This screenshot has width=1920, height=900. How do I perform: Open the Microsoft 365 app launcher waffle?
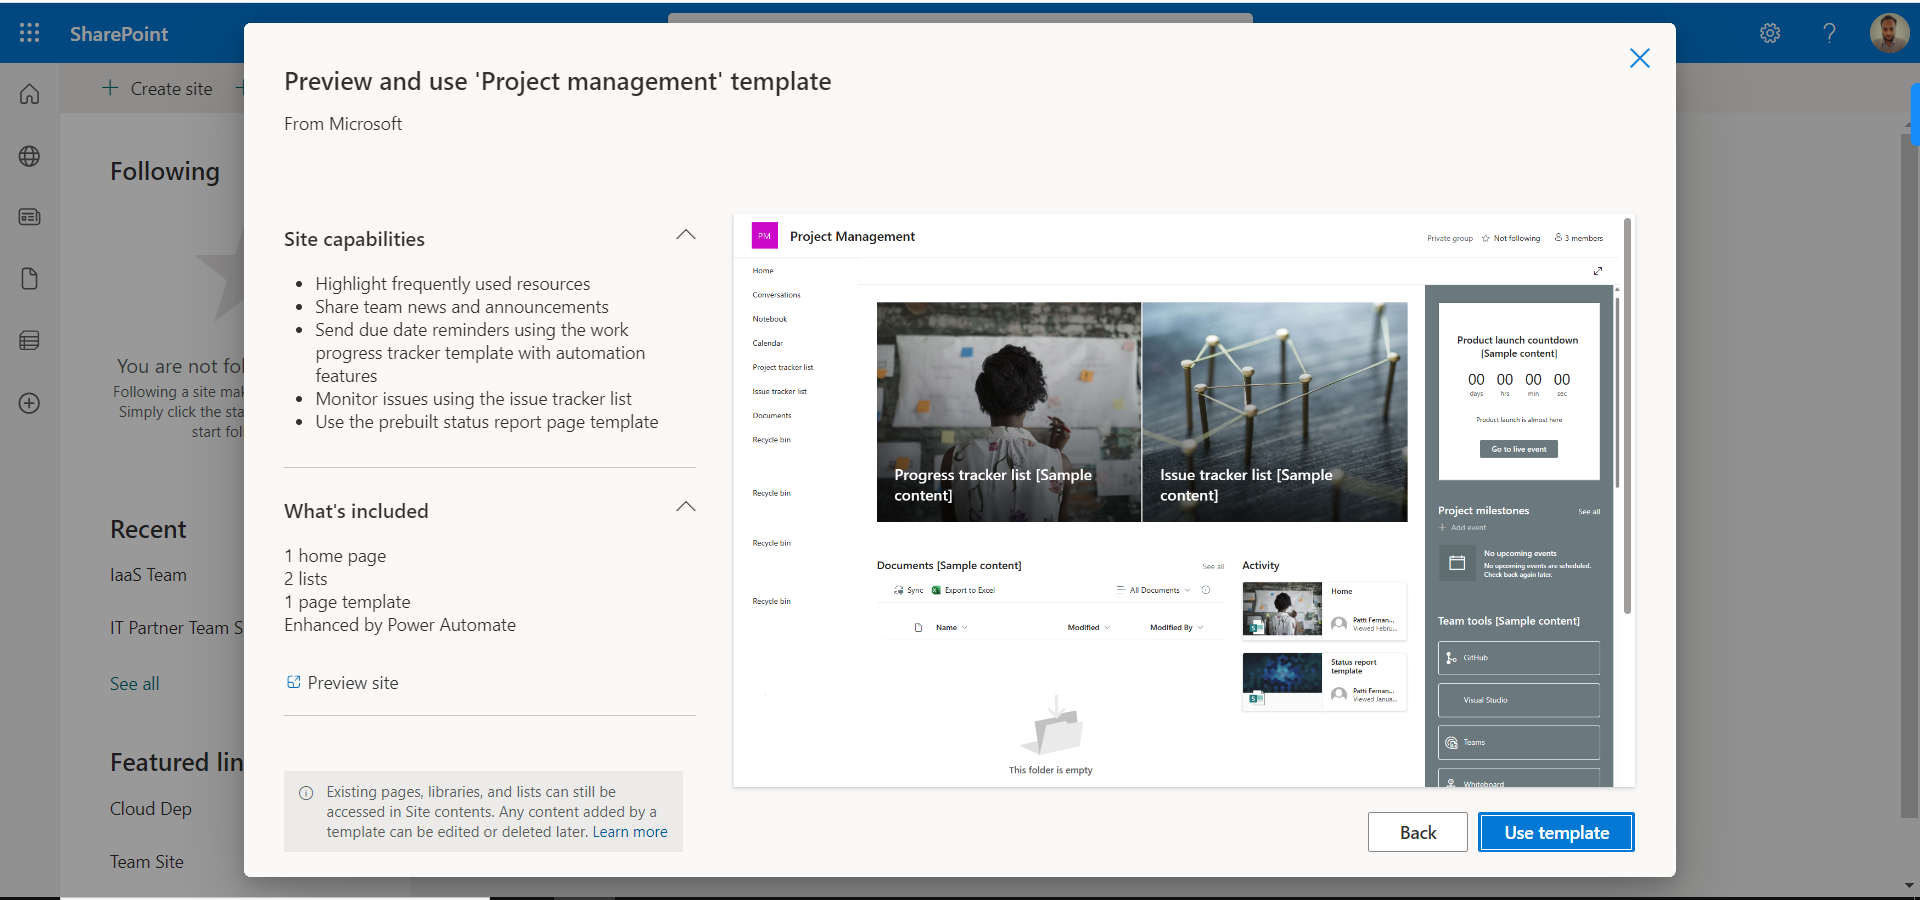29,33
